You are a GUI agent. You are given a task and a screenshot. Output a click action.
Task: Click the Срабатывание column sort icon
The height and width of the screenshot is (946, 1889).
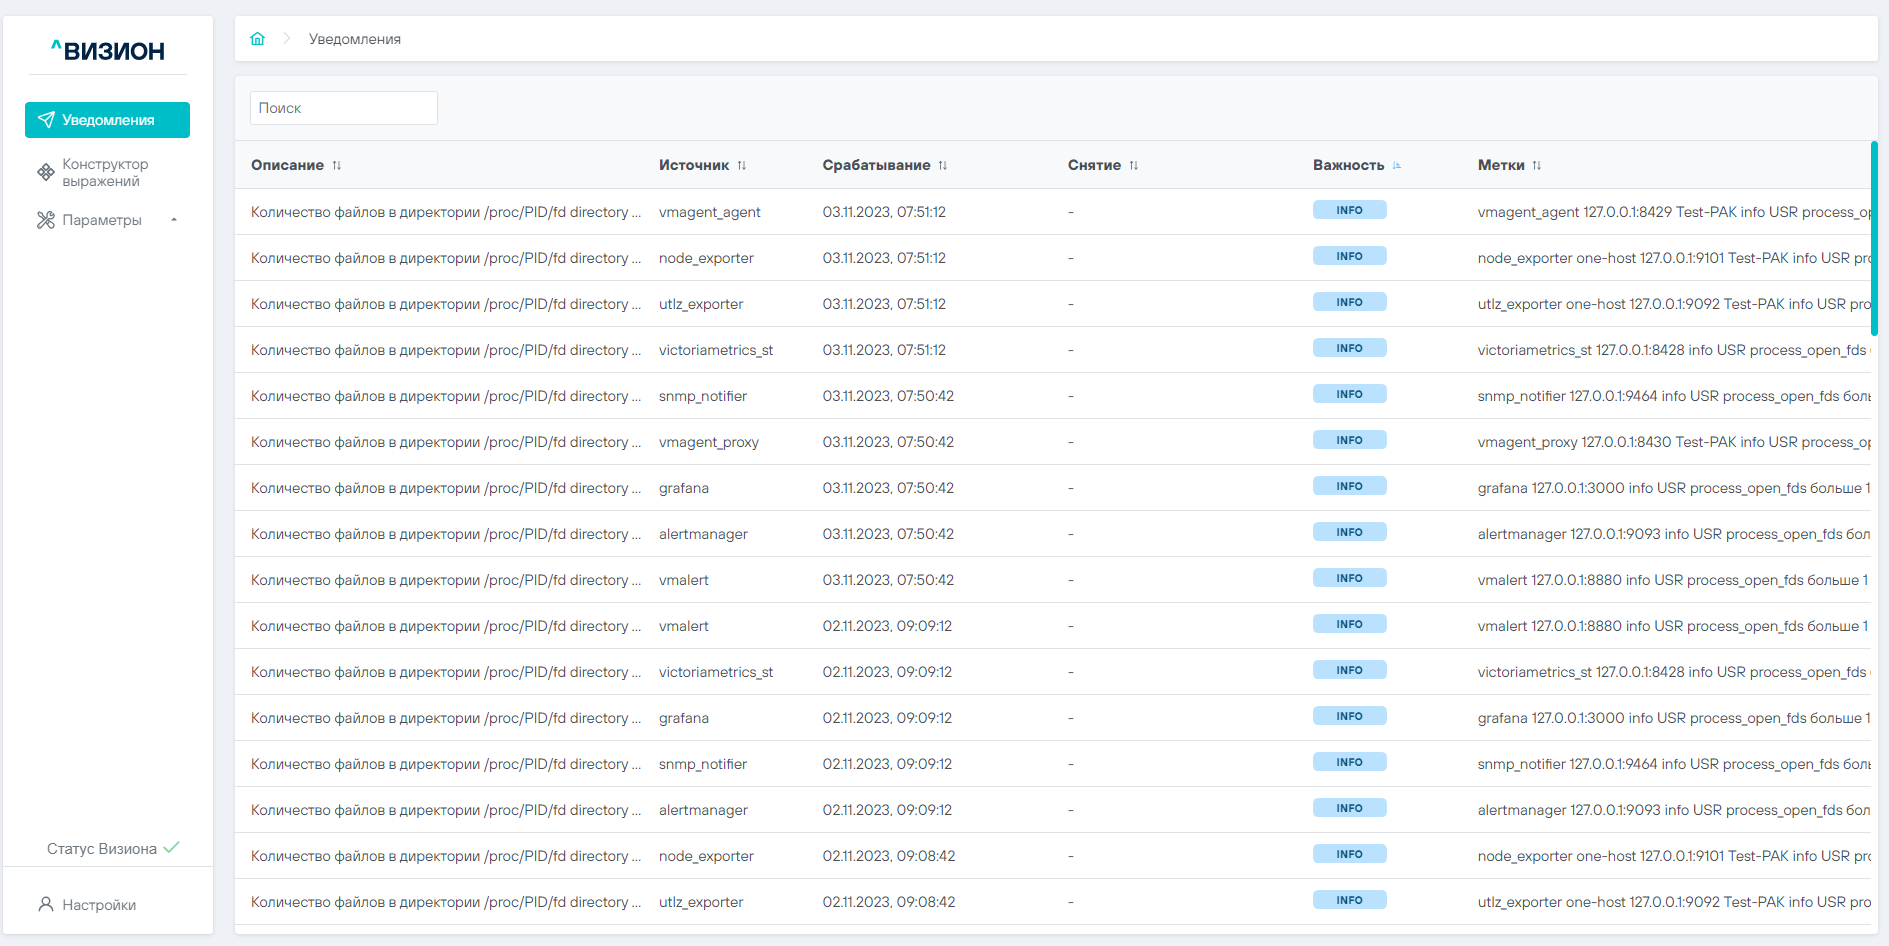click(x=943, y=166)
